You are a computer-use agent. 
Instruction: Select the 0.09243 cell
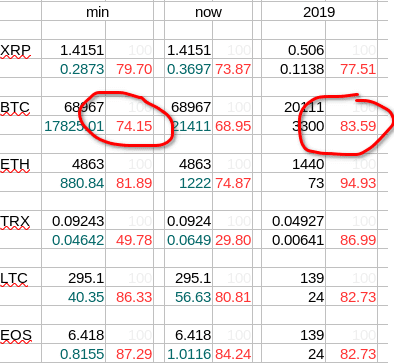tap(74, 221)
